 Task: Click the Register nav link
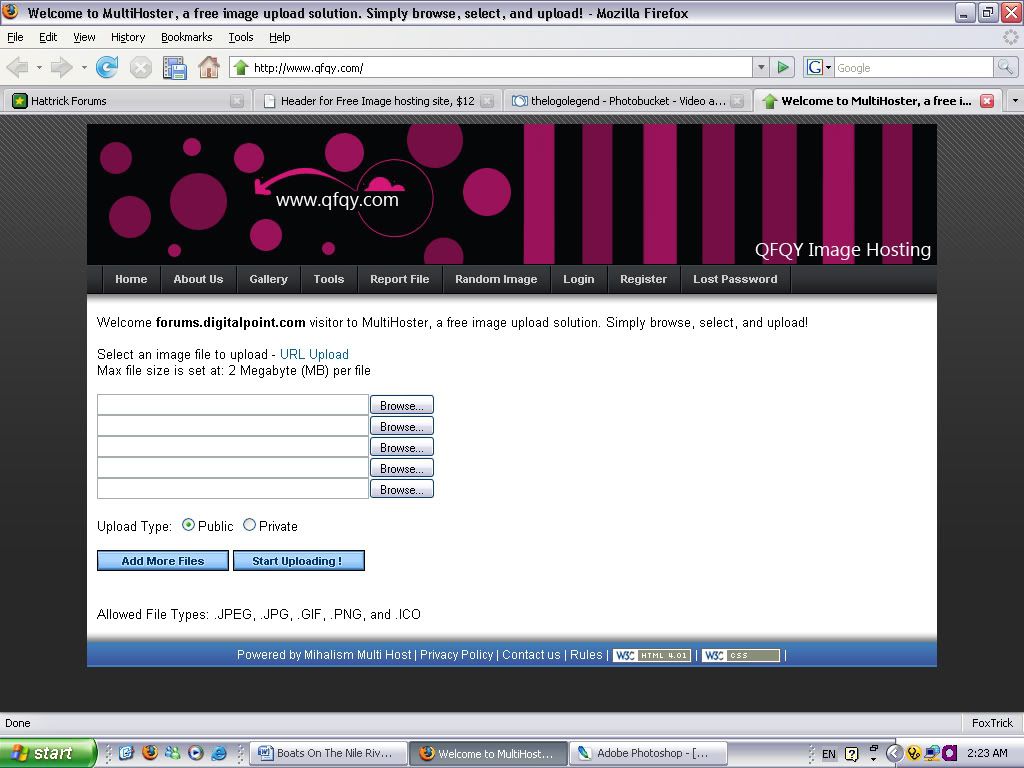click(x=643, y=280)
